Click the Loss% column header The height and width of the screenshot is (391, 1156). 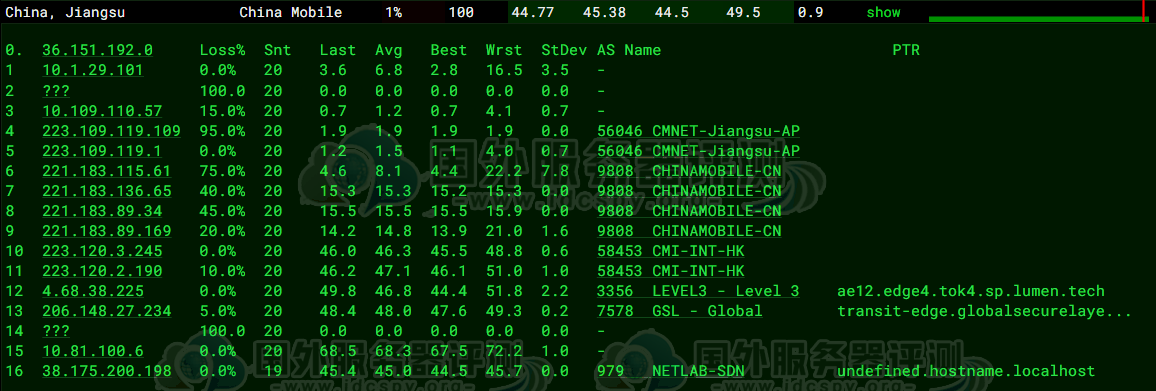coord(222,50)
